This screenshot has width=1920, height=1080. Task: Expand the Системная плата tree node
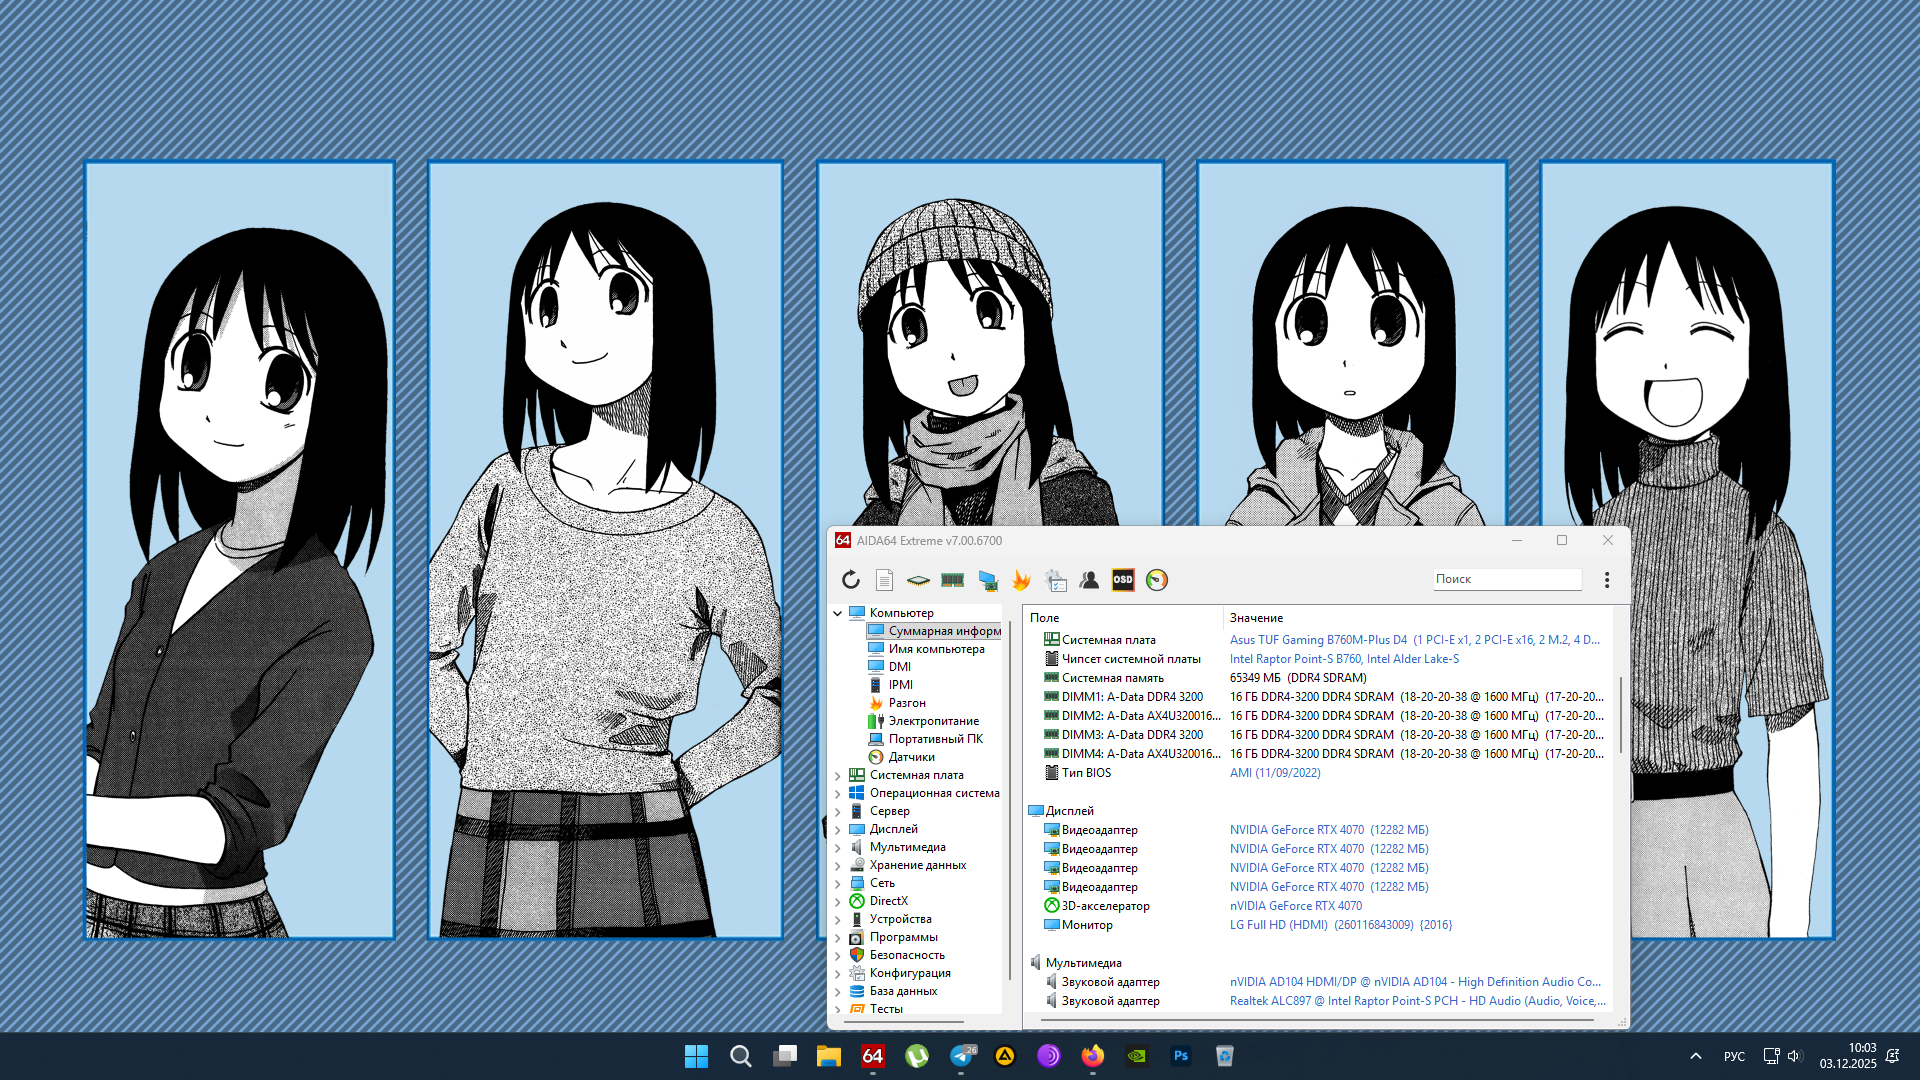click(x=838, y=775)
